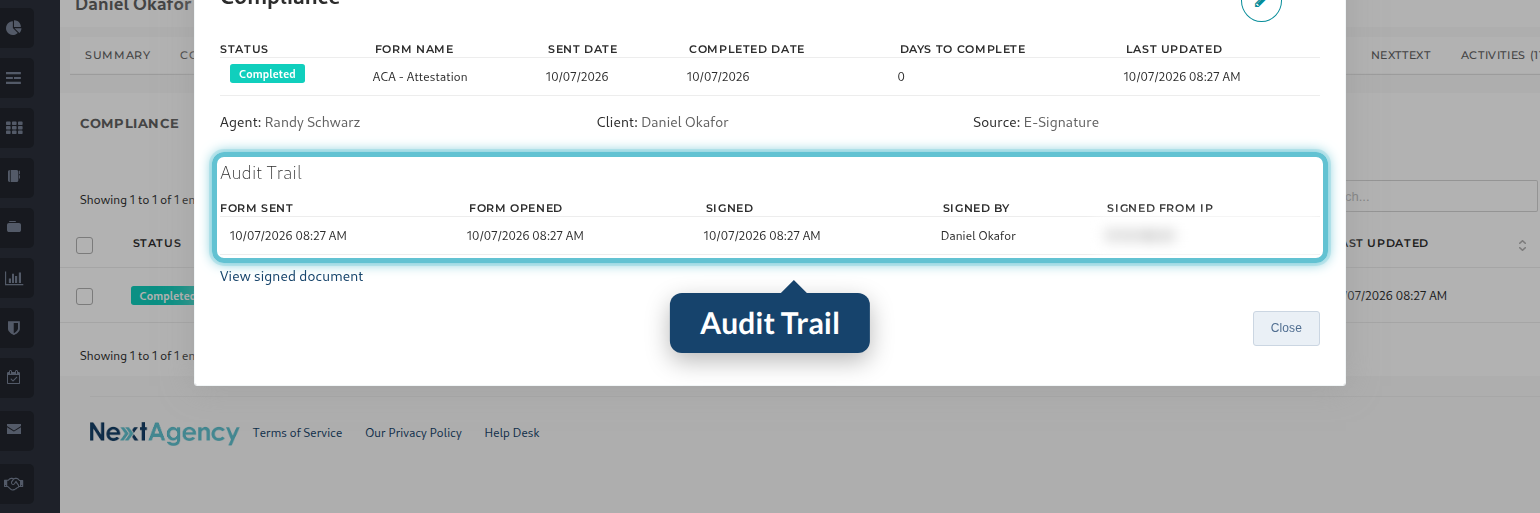Screen dimensions: 1540x513
Task: Click the Last Updated value in dialog
Action: click(1182, 76)
